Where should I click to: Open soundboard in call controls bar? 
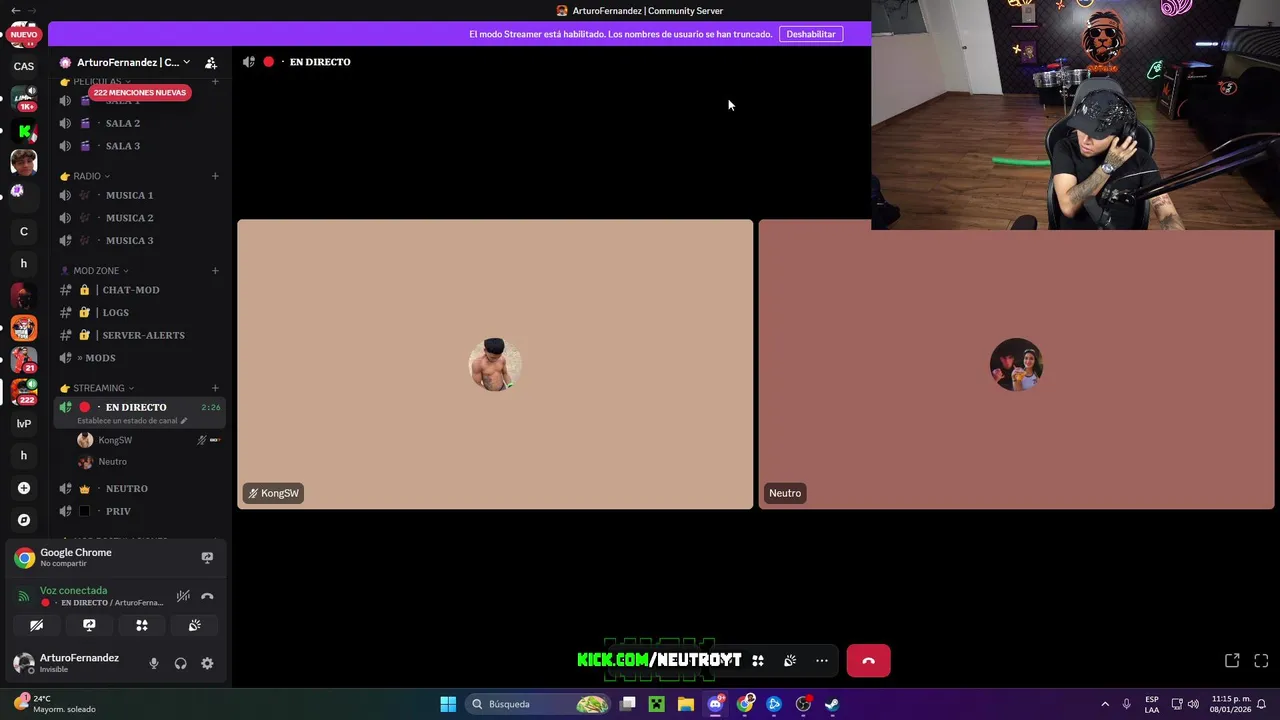(790, 660)
